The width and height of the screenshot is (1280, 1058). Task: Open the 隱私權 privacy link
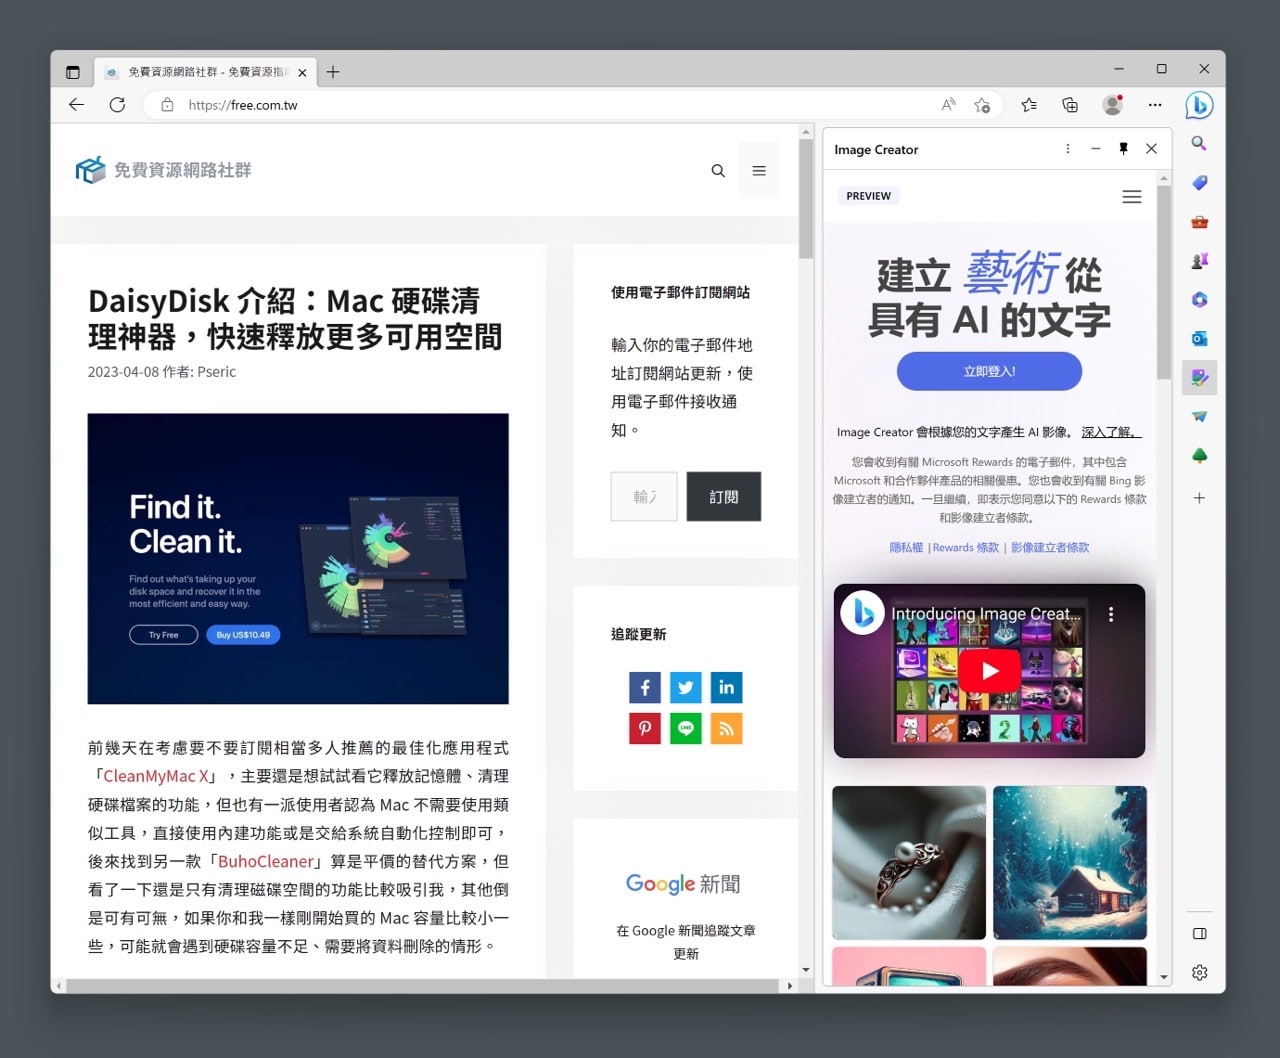point(906,547)
